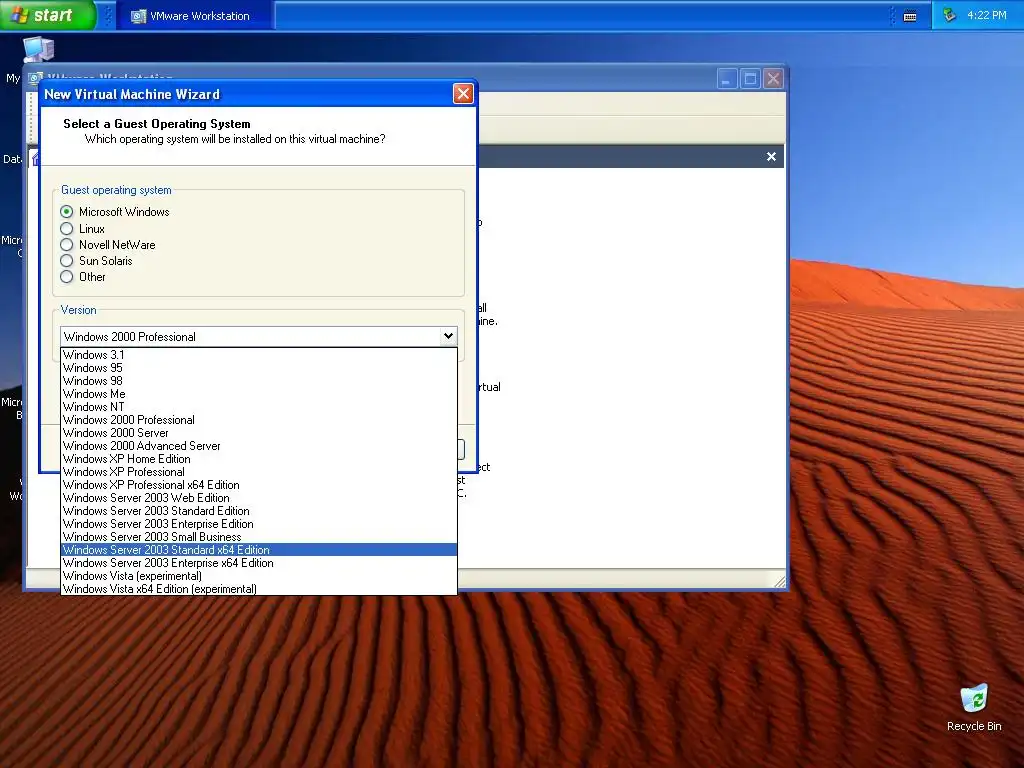Select Windows XP Professional entry
Viewport: 1024px width, 768px height.
pos(259,472)
